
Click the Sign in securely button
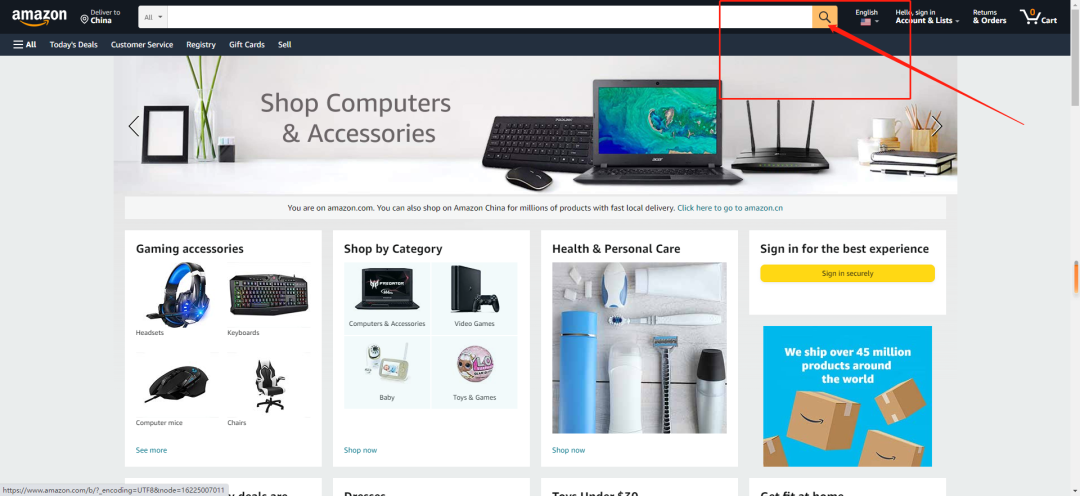tap(847, 273)
